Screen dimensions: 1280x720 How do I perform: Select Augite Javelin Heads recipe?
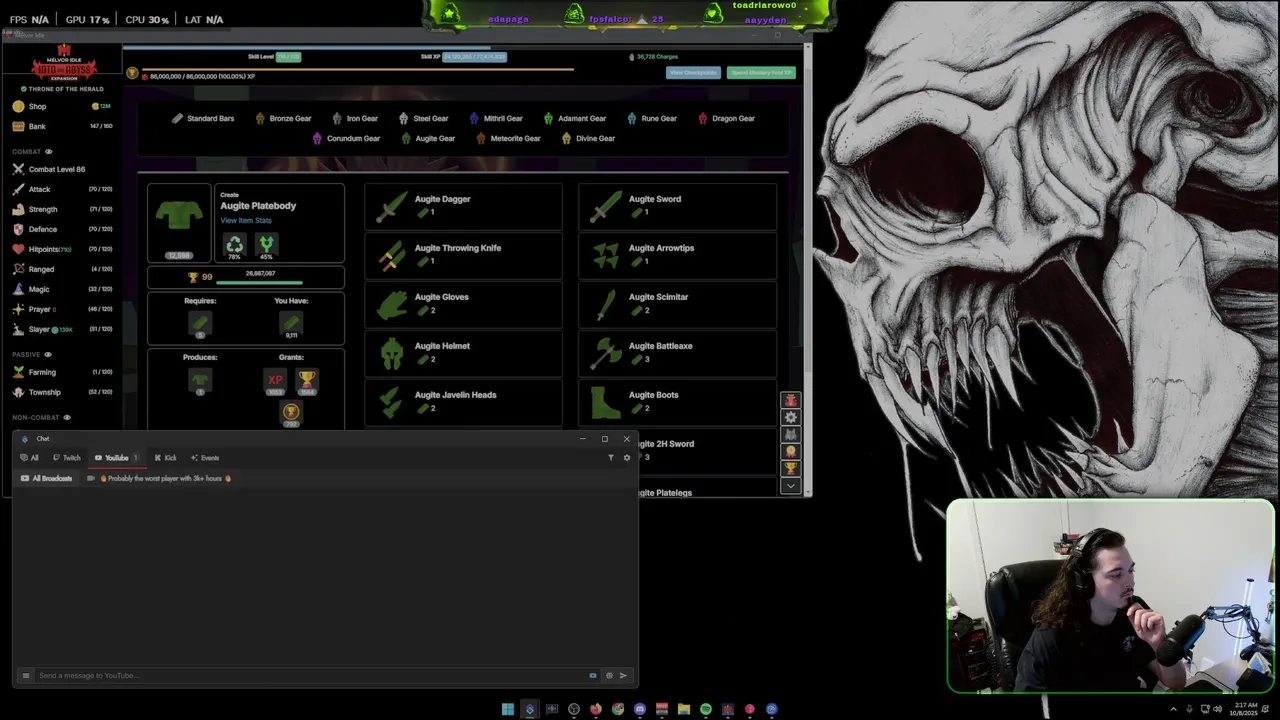coord(463,402)
